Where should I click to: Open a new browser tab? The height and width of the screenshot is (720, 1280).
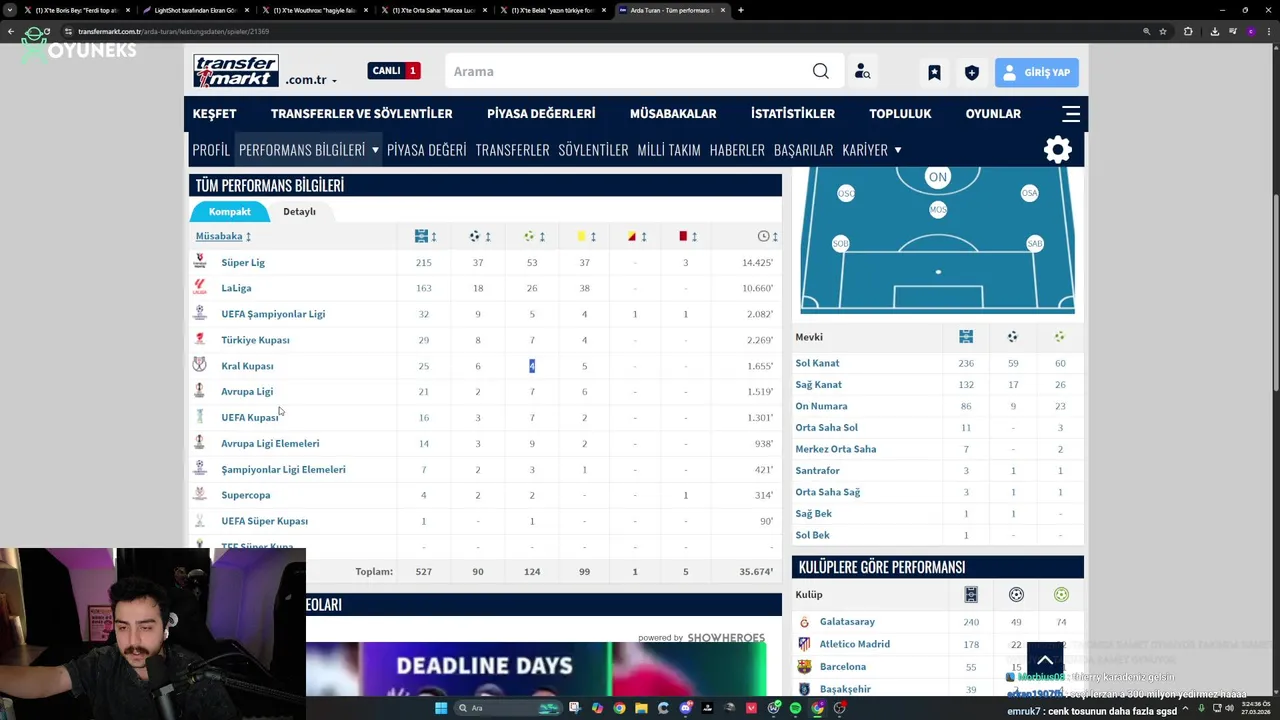pyautogui.click(x=740, y=10)
